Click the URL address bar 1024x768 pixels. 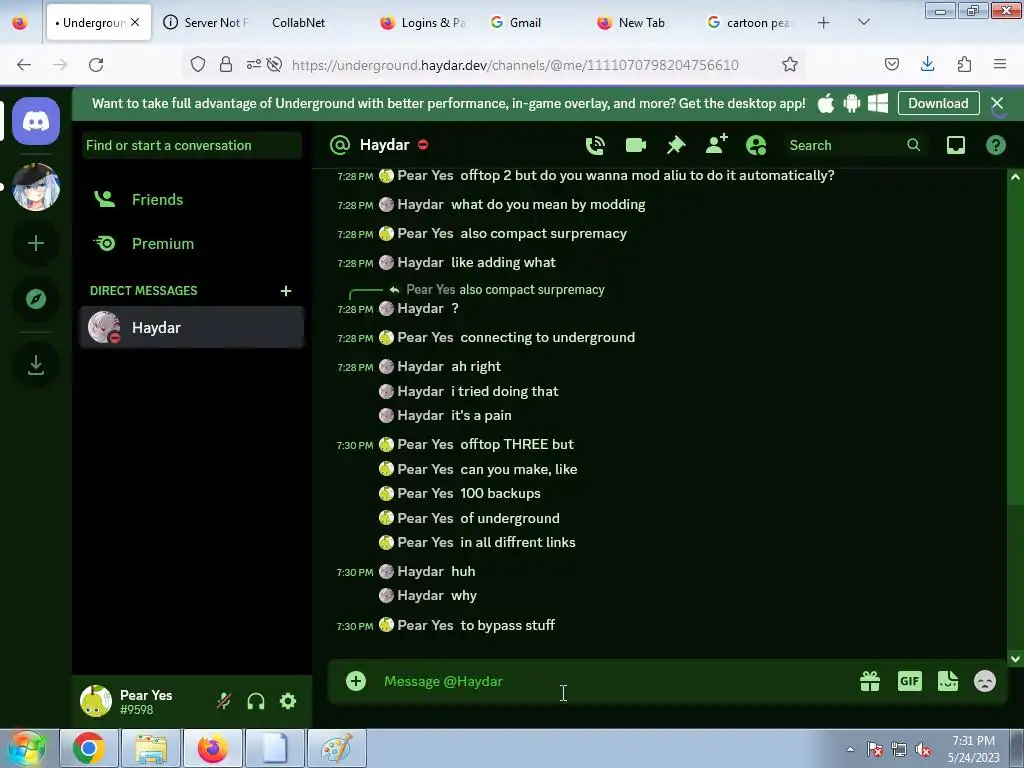coord(515,64)
